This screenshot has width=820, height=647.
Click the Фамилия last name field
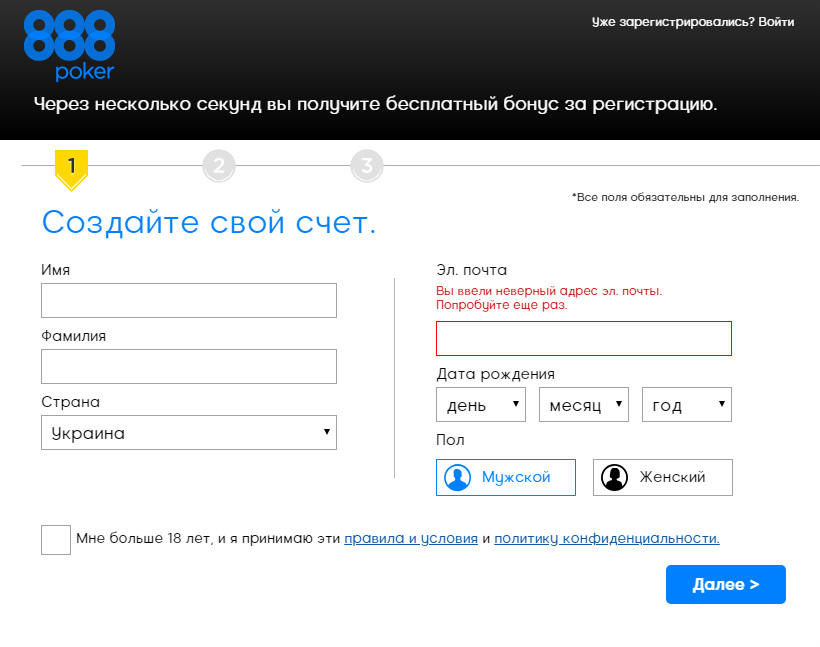coord(188,366)
